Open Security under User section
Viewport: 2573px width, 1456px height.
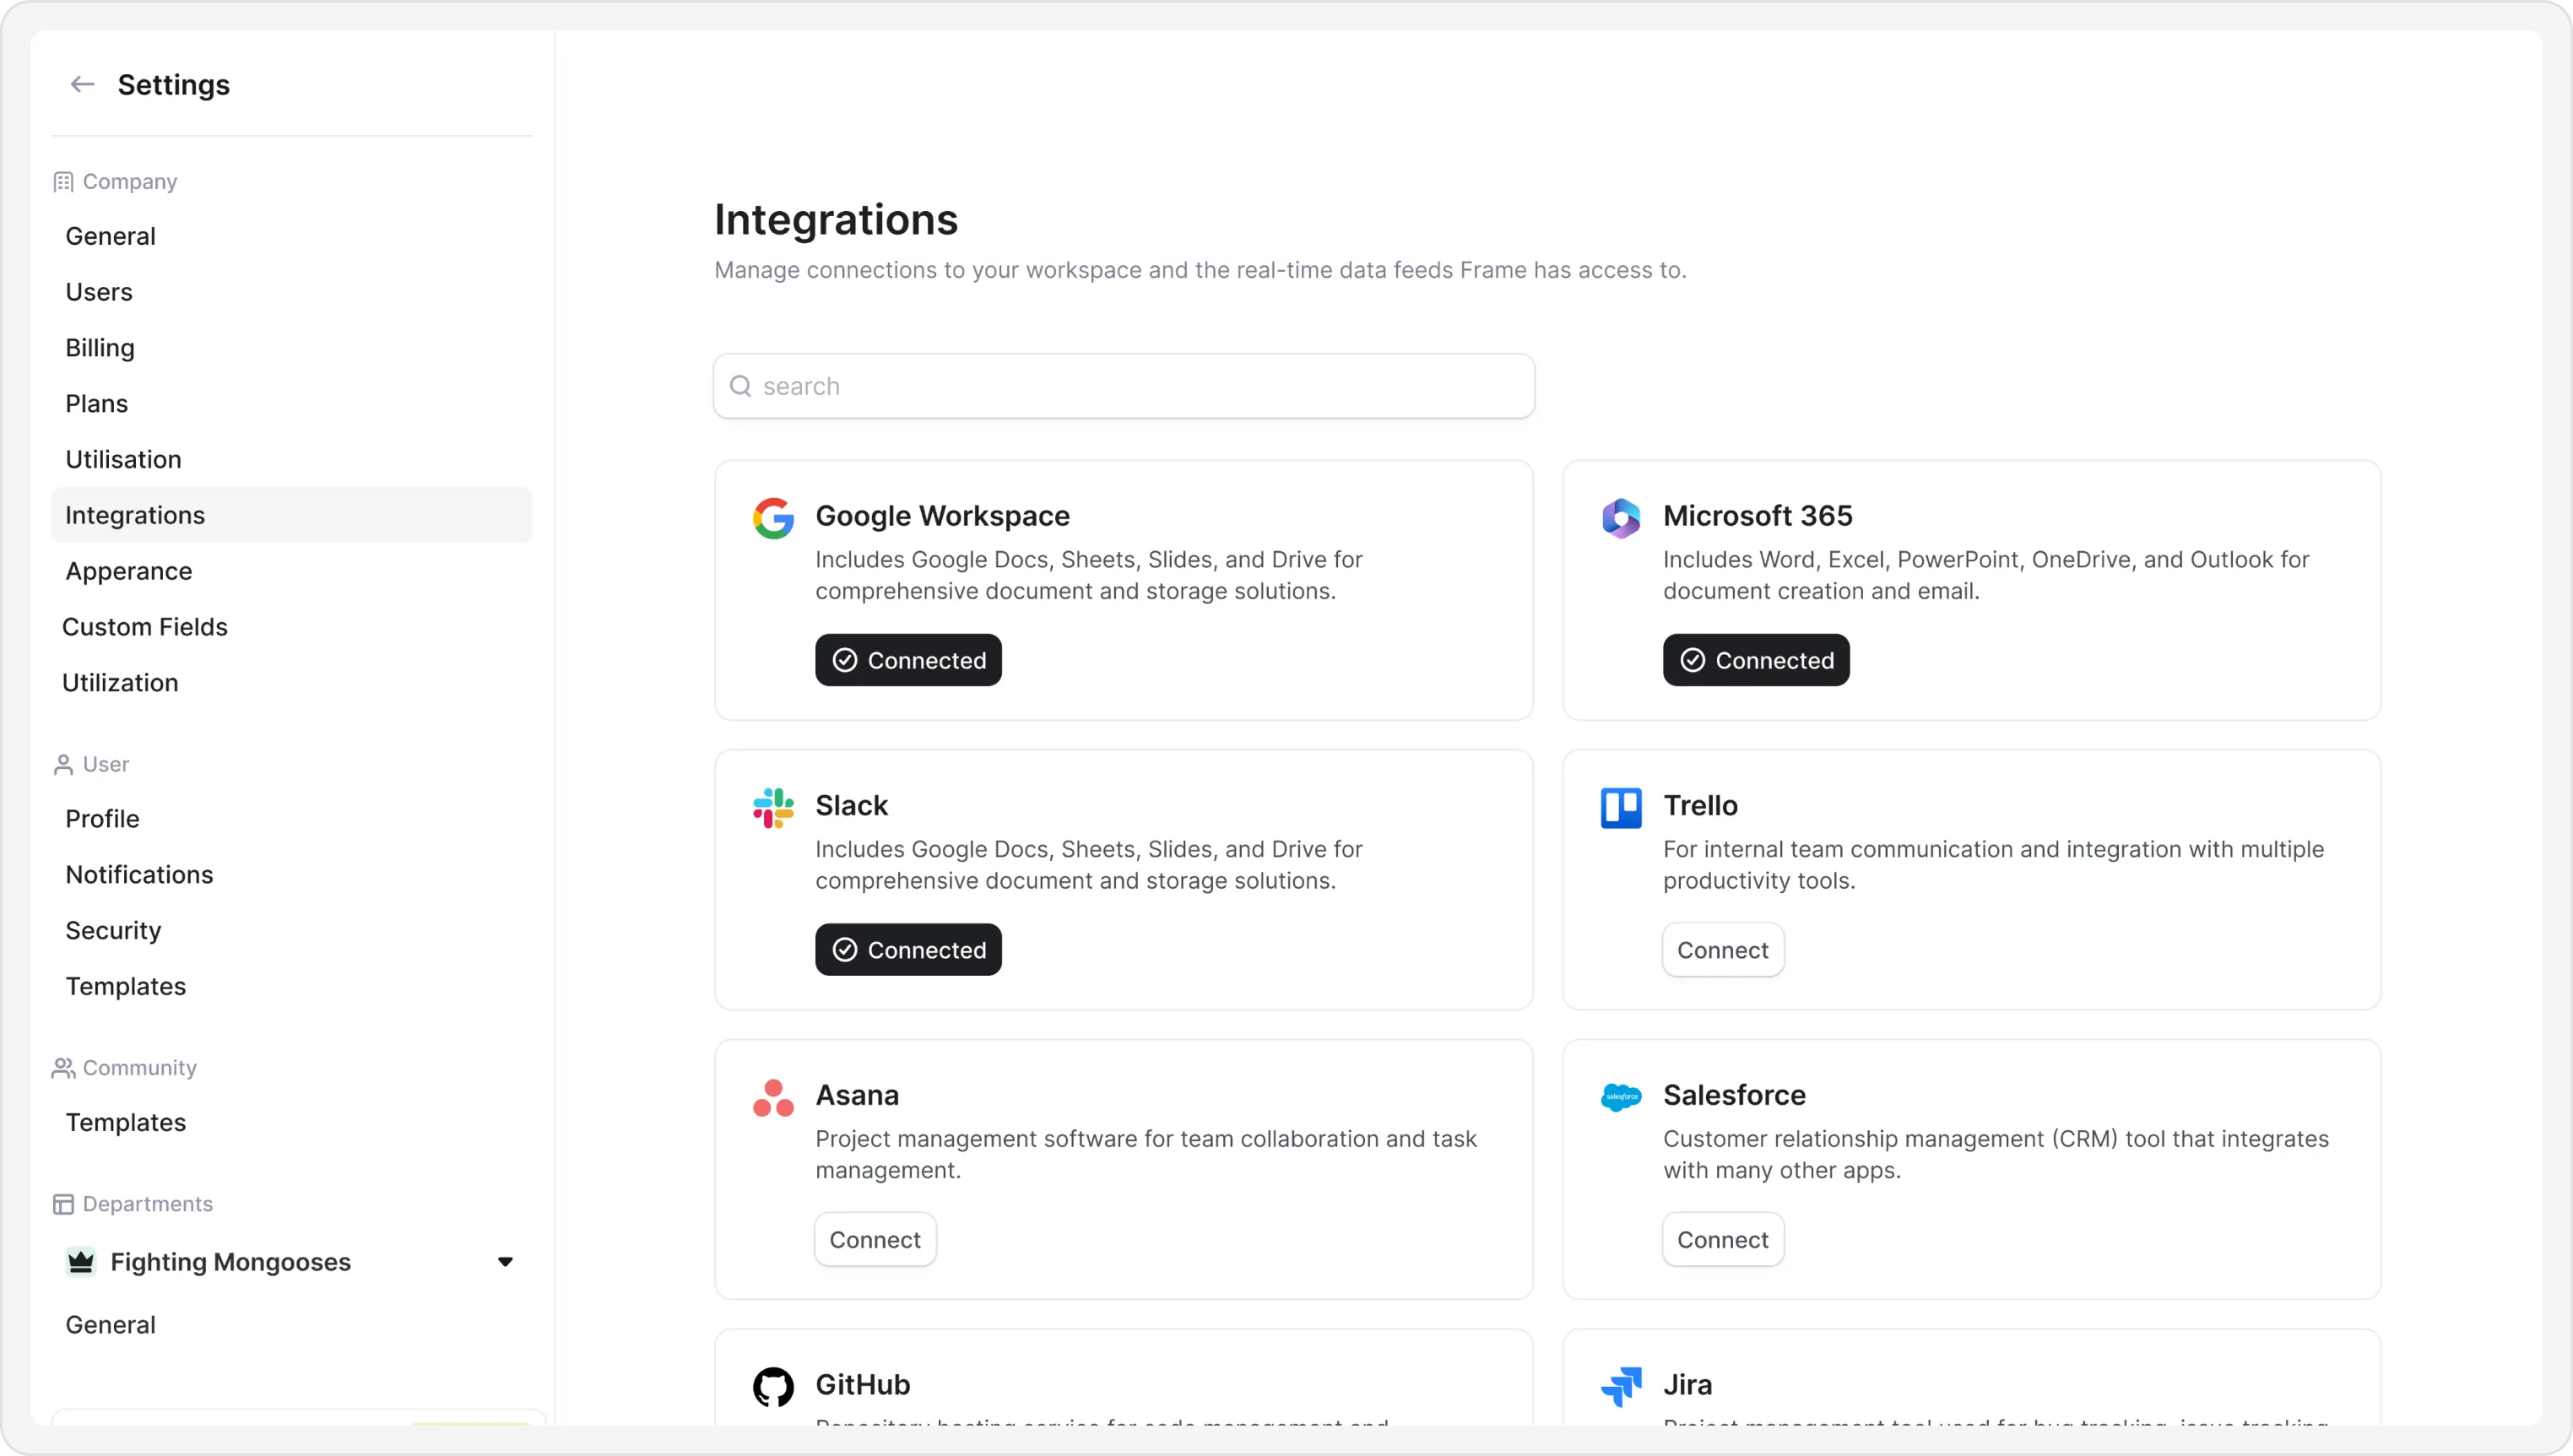click(x=113, y=931)
